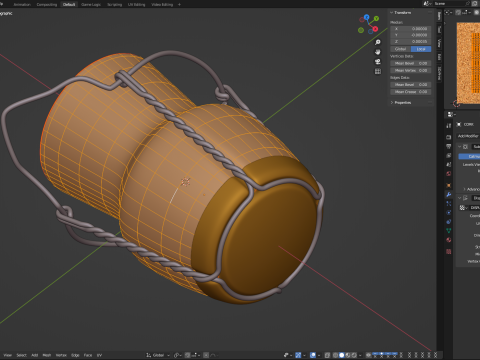Viewport: 480px width, 360px height.
Task: Click the blue Z axis on navigation gizmo
Action: (x=366, y=17)
